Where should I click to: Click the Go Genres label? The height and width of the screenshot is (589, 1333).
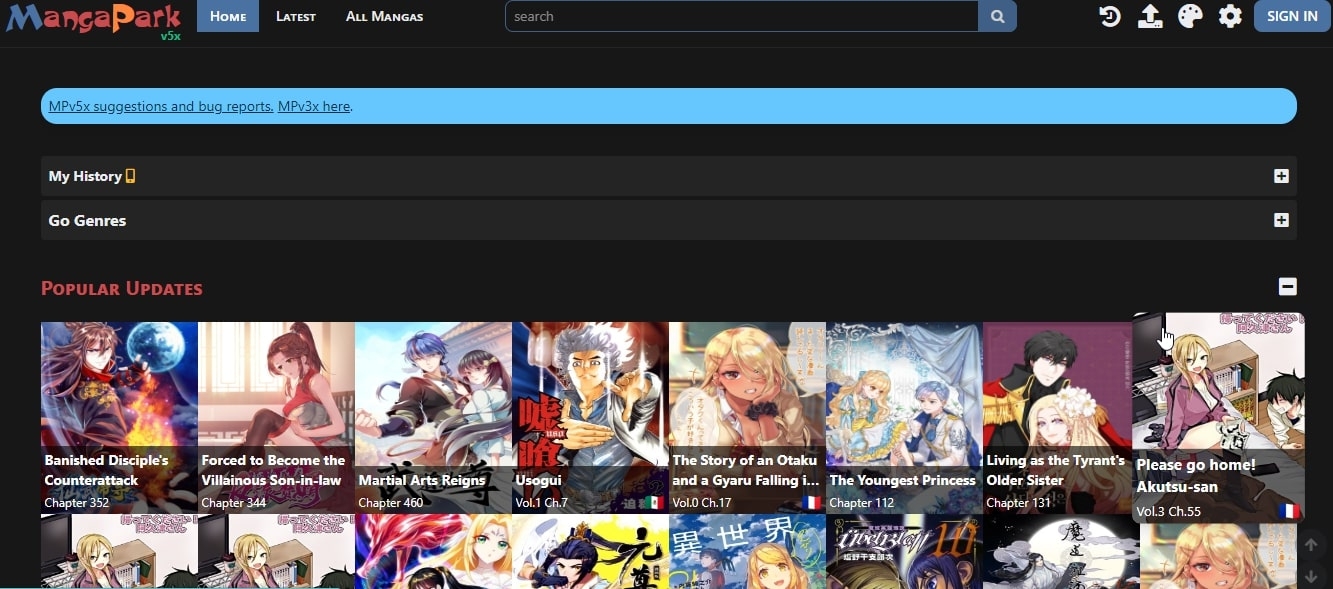[x=87, y=220]
